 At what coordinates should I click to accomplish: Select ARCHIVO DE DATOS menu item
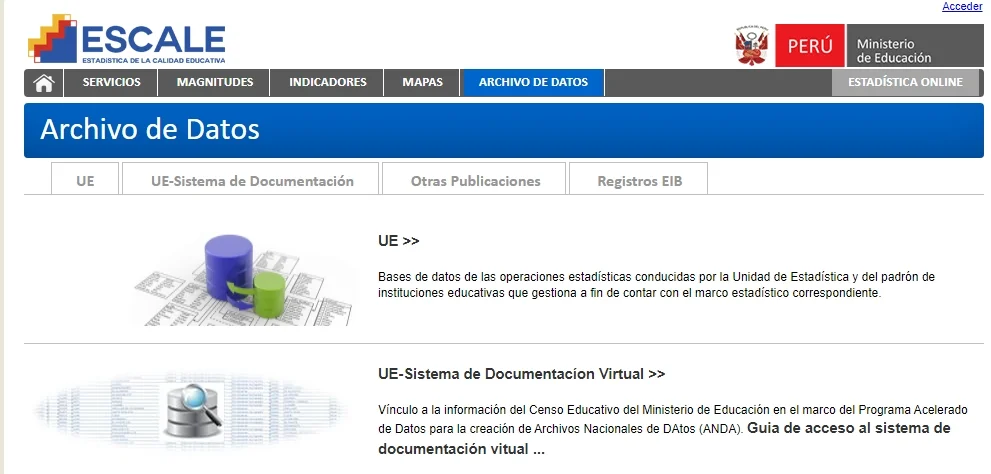pos(533,83)
